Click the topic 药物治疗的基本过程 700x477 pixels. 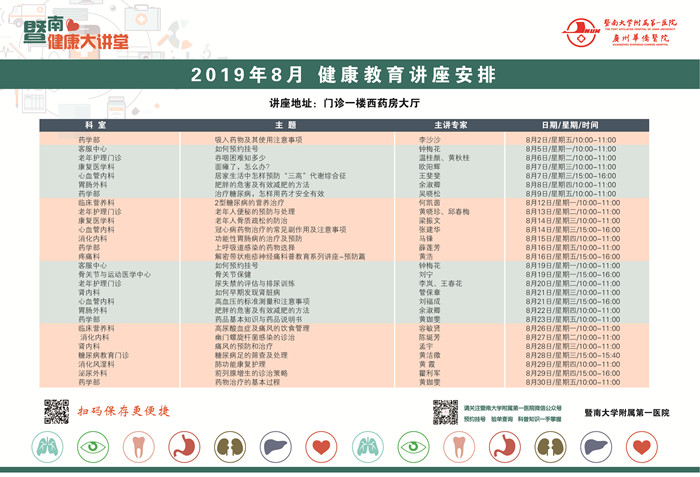point(247,382)
